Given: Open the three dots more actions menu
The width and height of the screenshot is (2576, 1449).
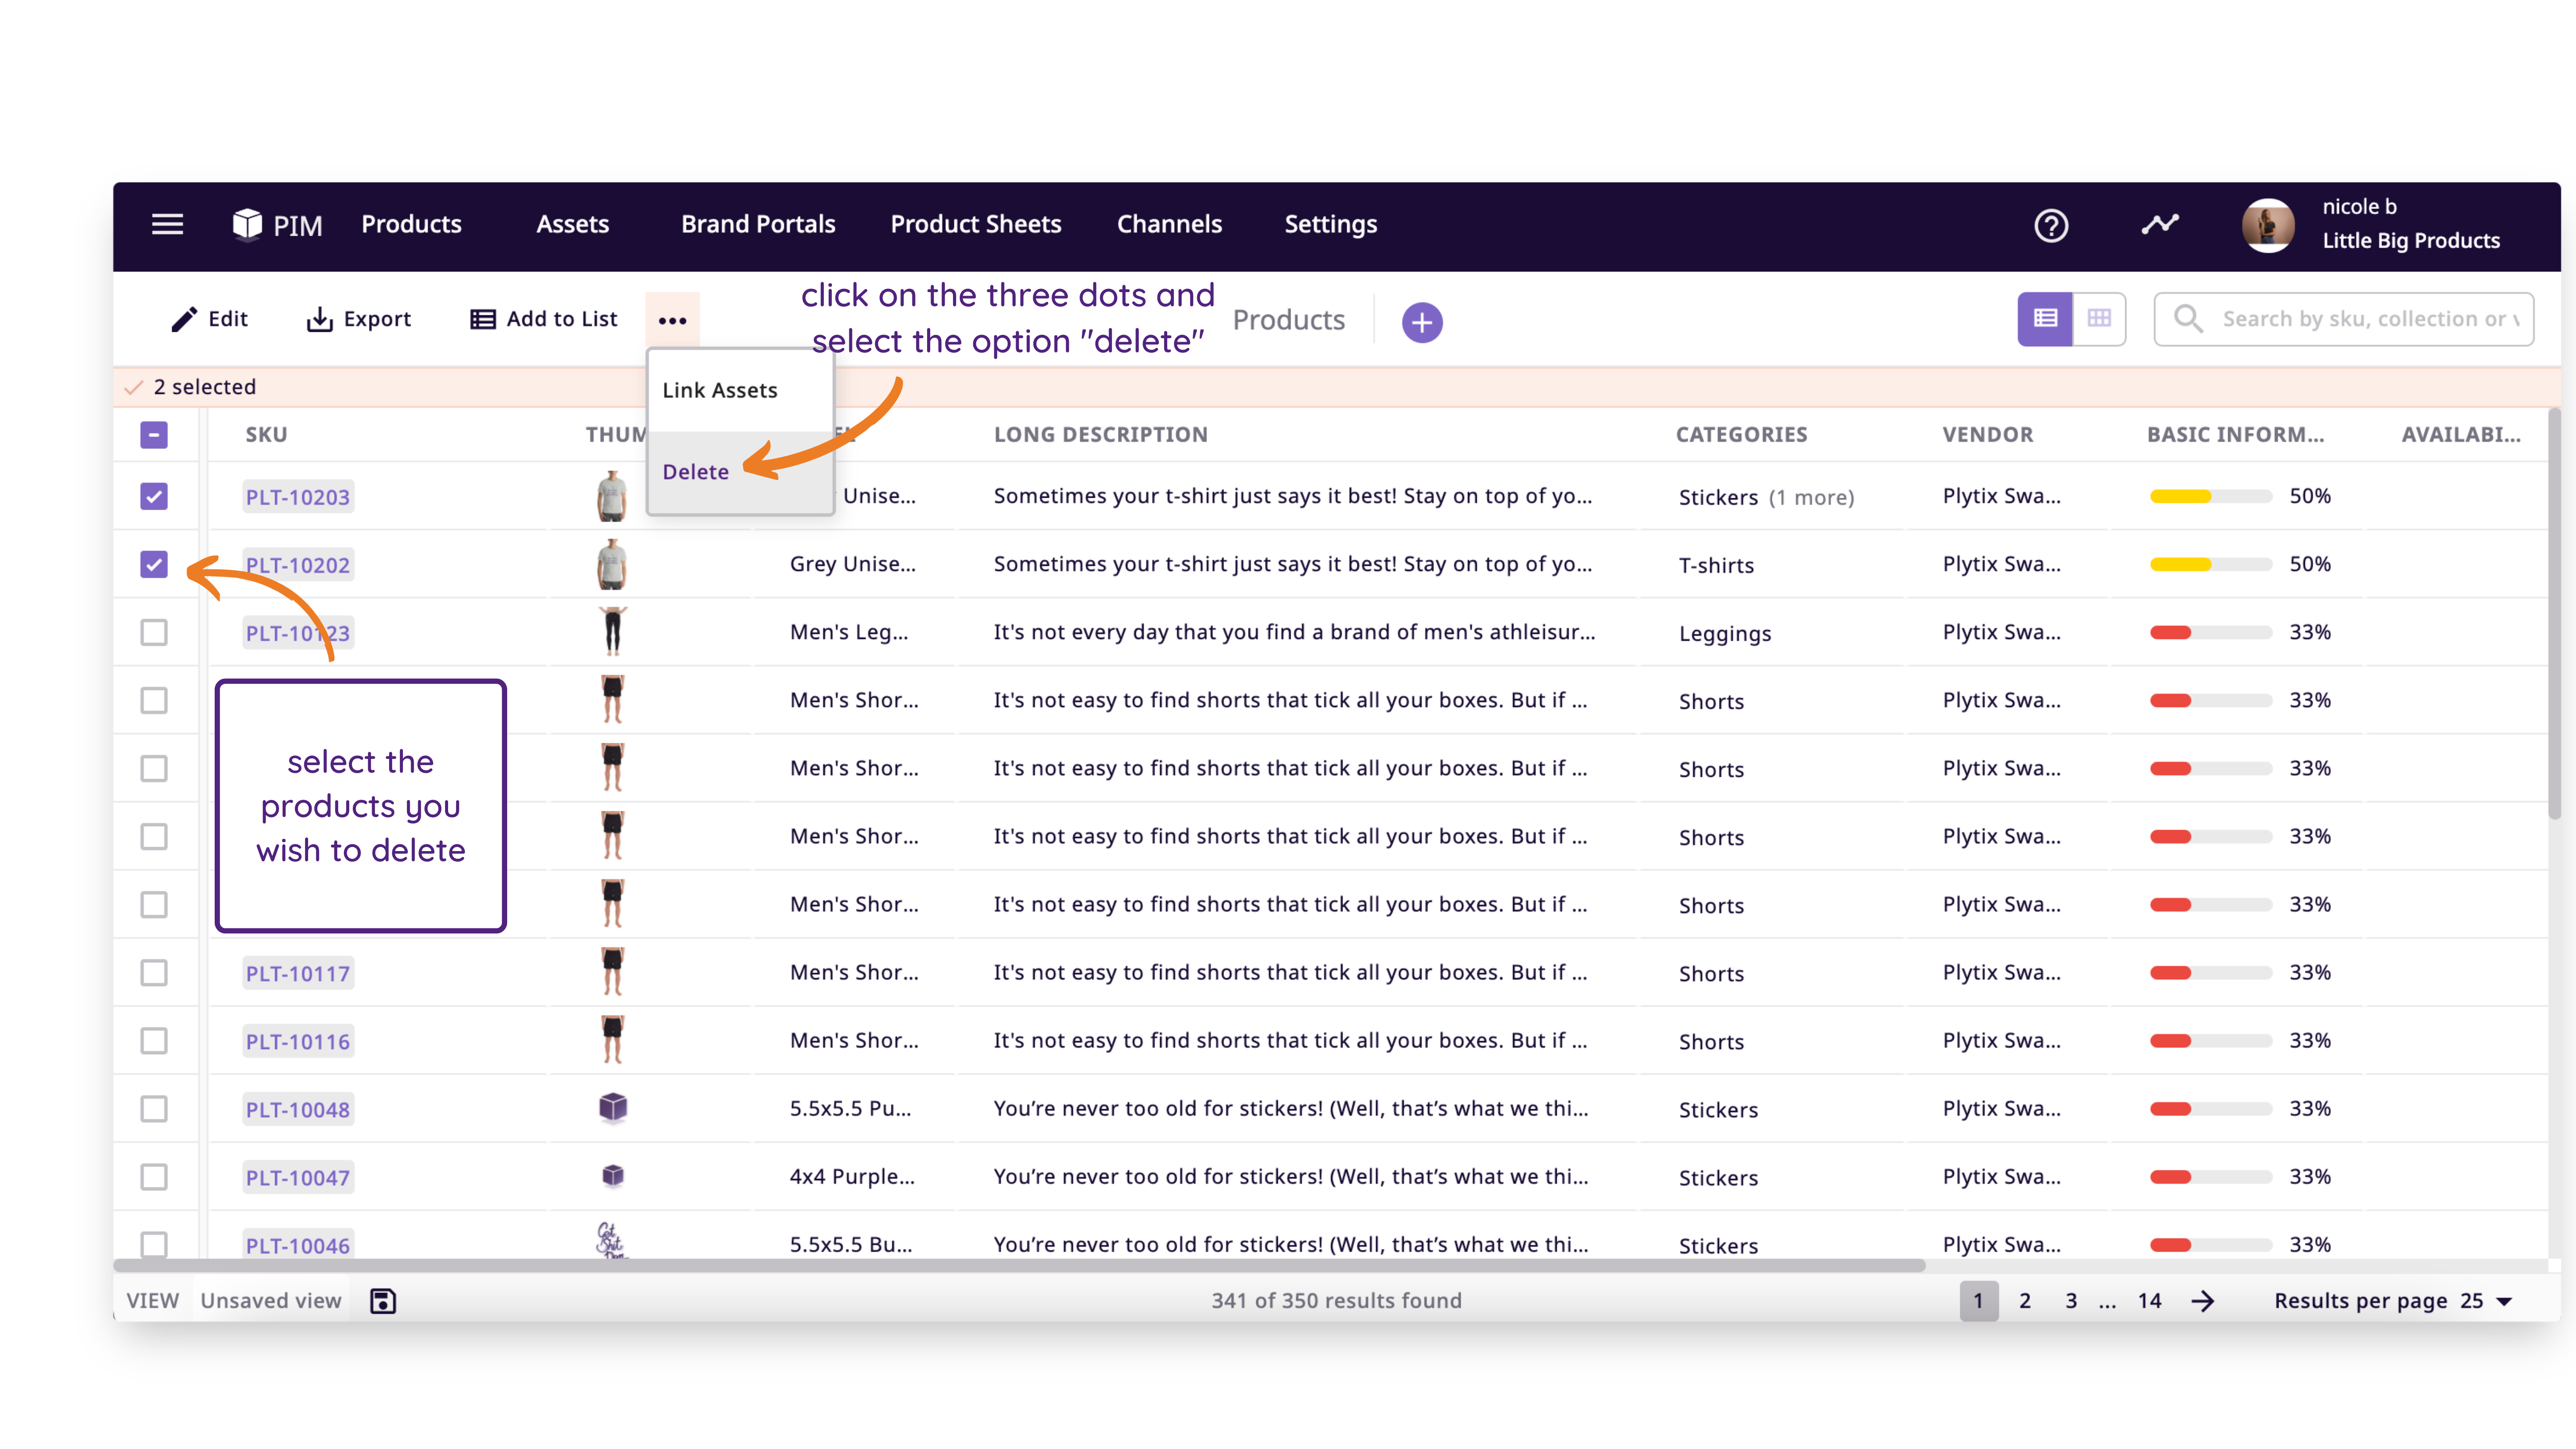Looking at the screenshot, I should point(672,320).
